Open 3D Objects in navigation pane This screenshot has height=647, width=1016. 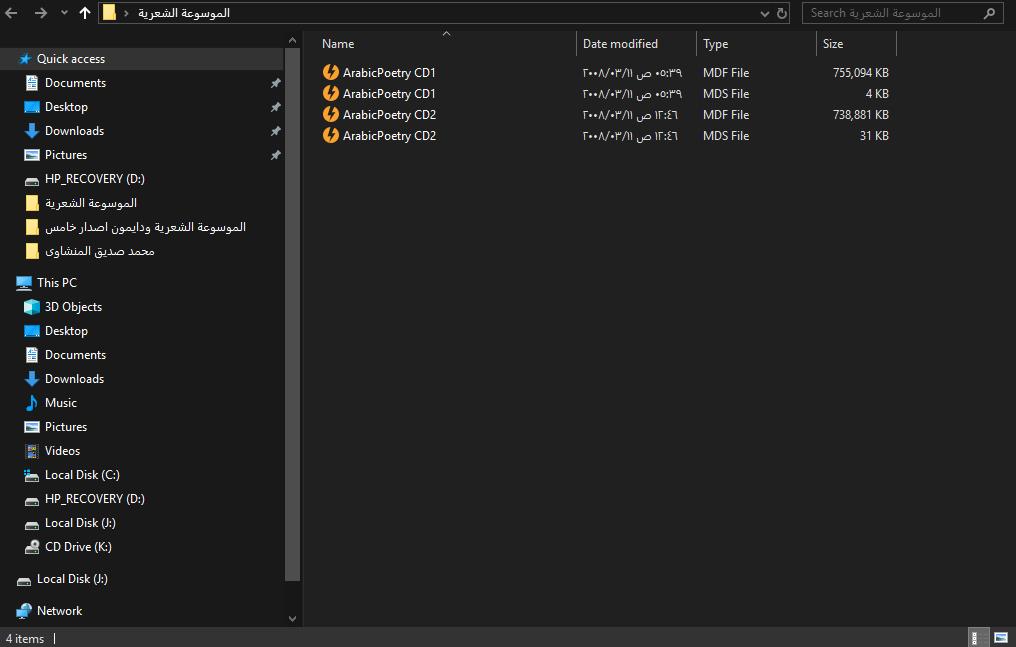(x=72, y=307)
